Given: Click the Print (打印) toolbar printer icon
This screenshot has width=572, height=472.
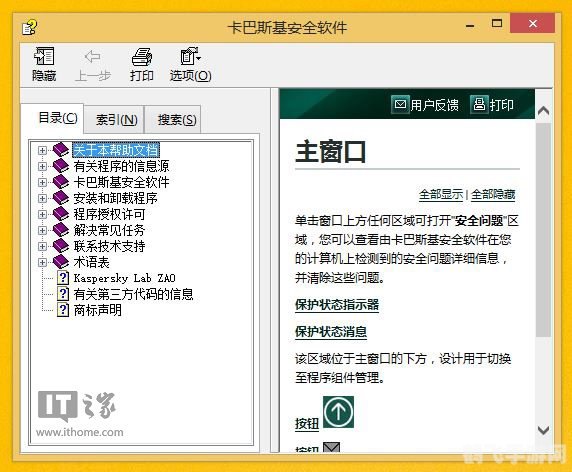Looking at the screenshot, I should (142, 57).
